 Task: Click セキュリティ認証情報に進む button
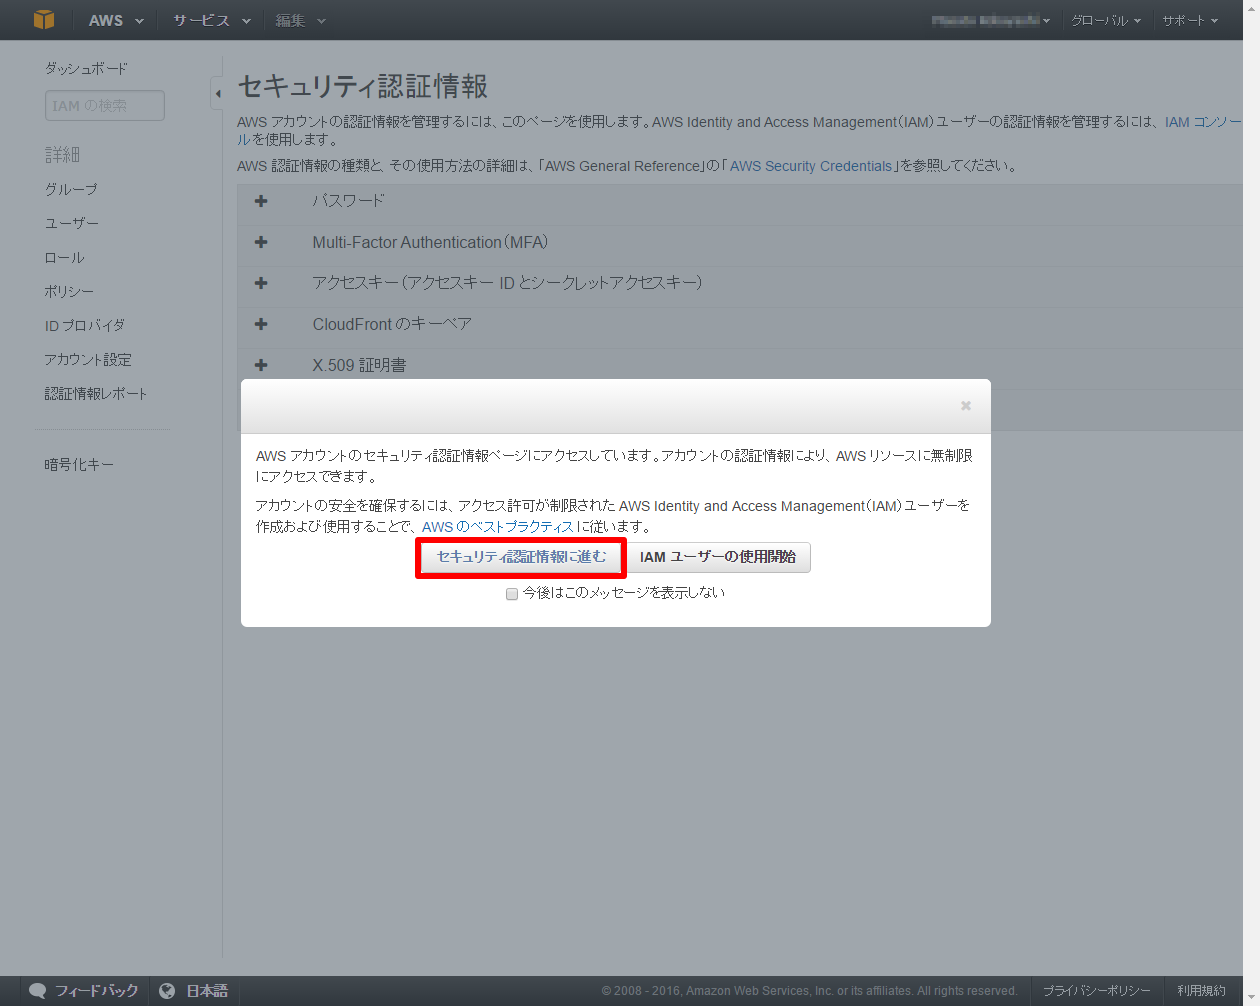[x=521, y=557]
